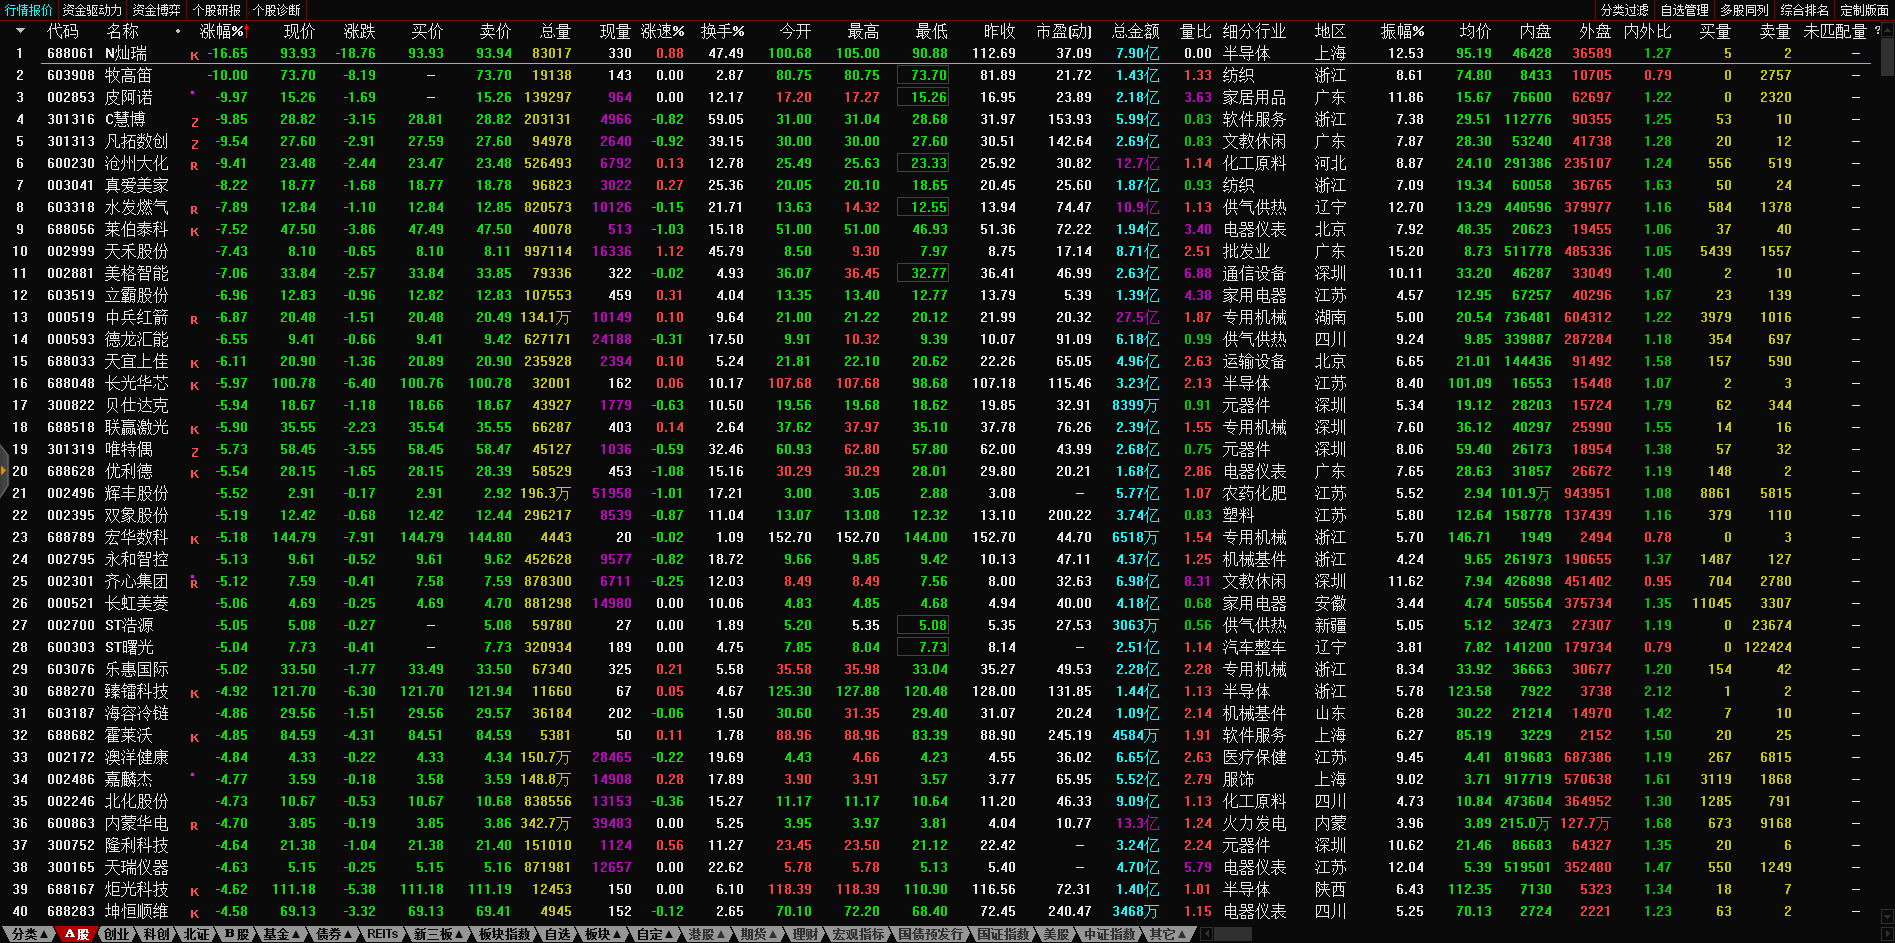Viewport: 1895px width, 943px height.
Task: Click the scroll left arrow beside bottom tabs
Action: (x=1207, y=934)
